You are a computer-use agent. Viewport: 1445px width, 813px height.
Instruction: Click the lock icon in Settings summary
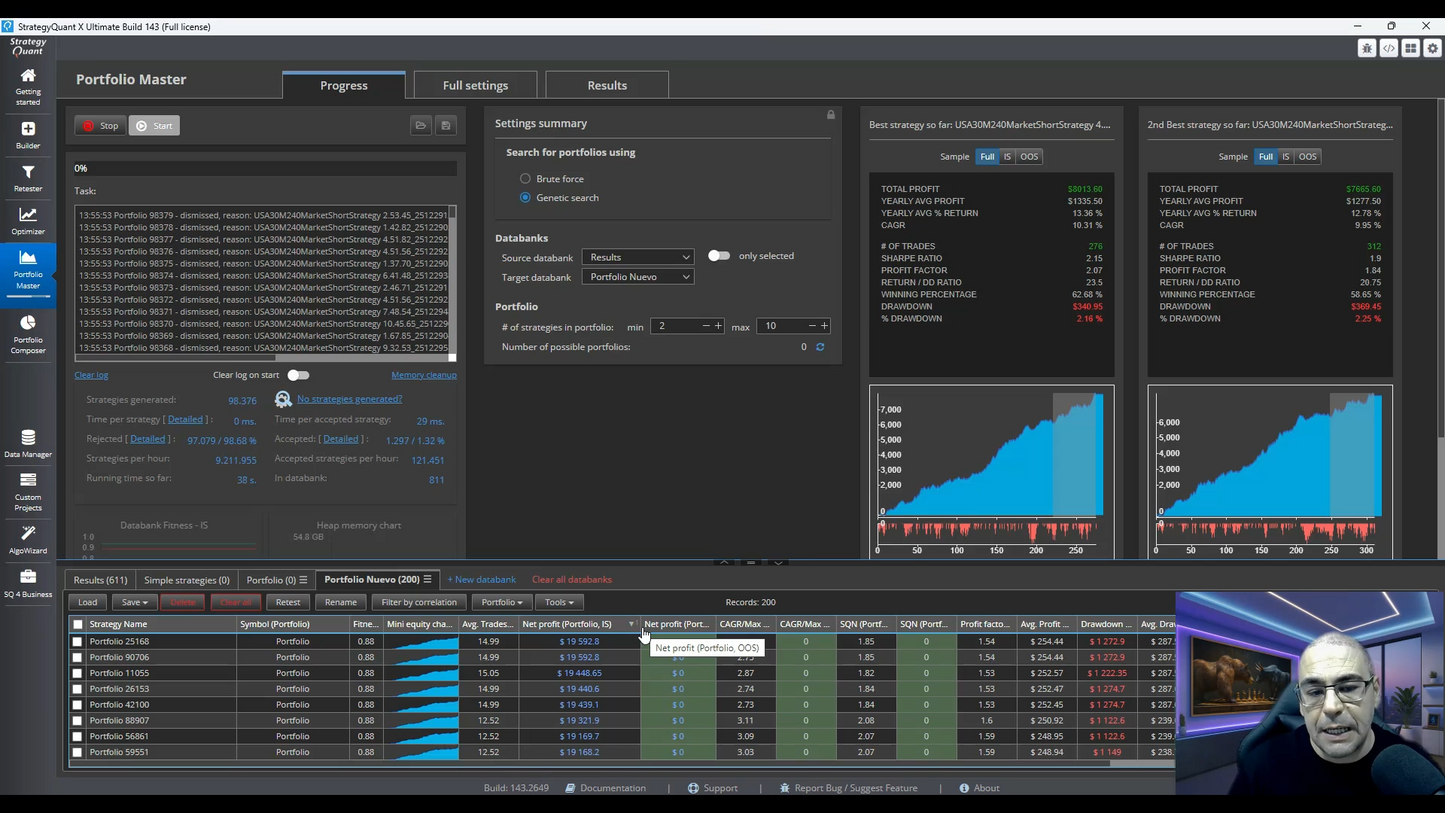point(830,115)
